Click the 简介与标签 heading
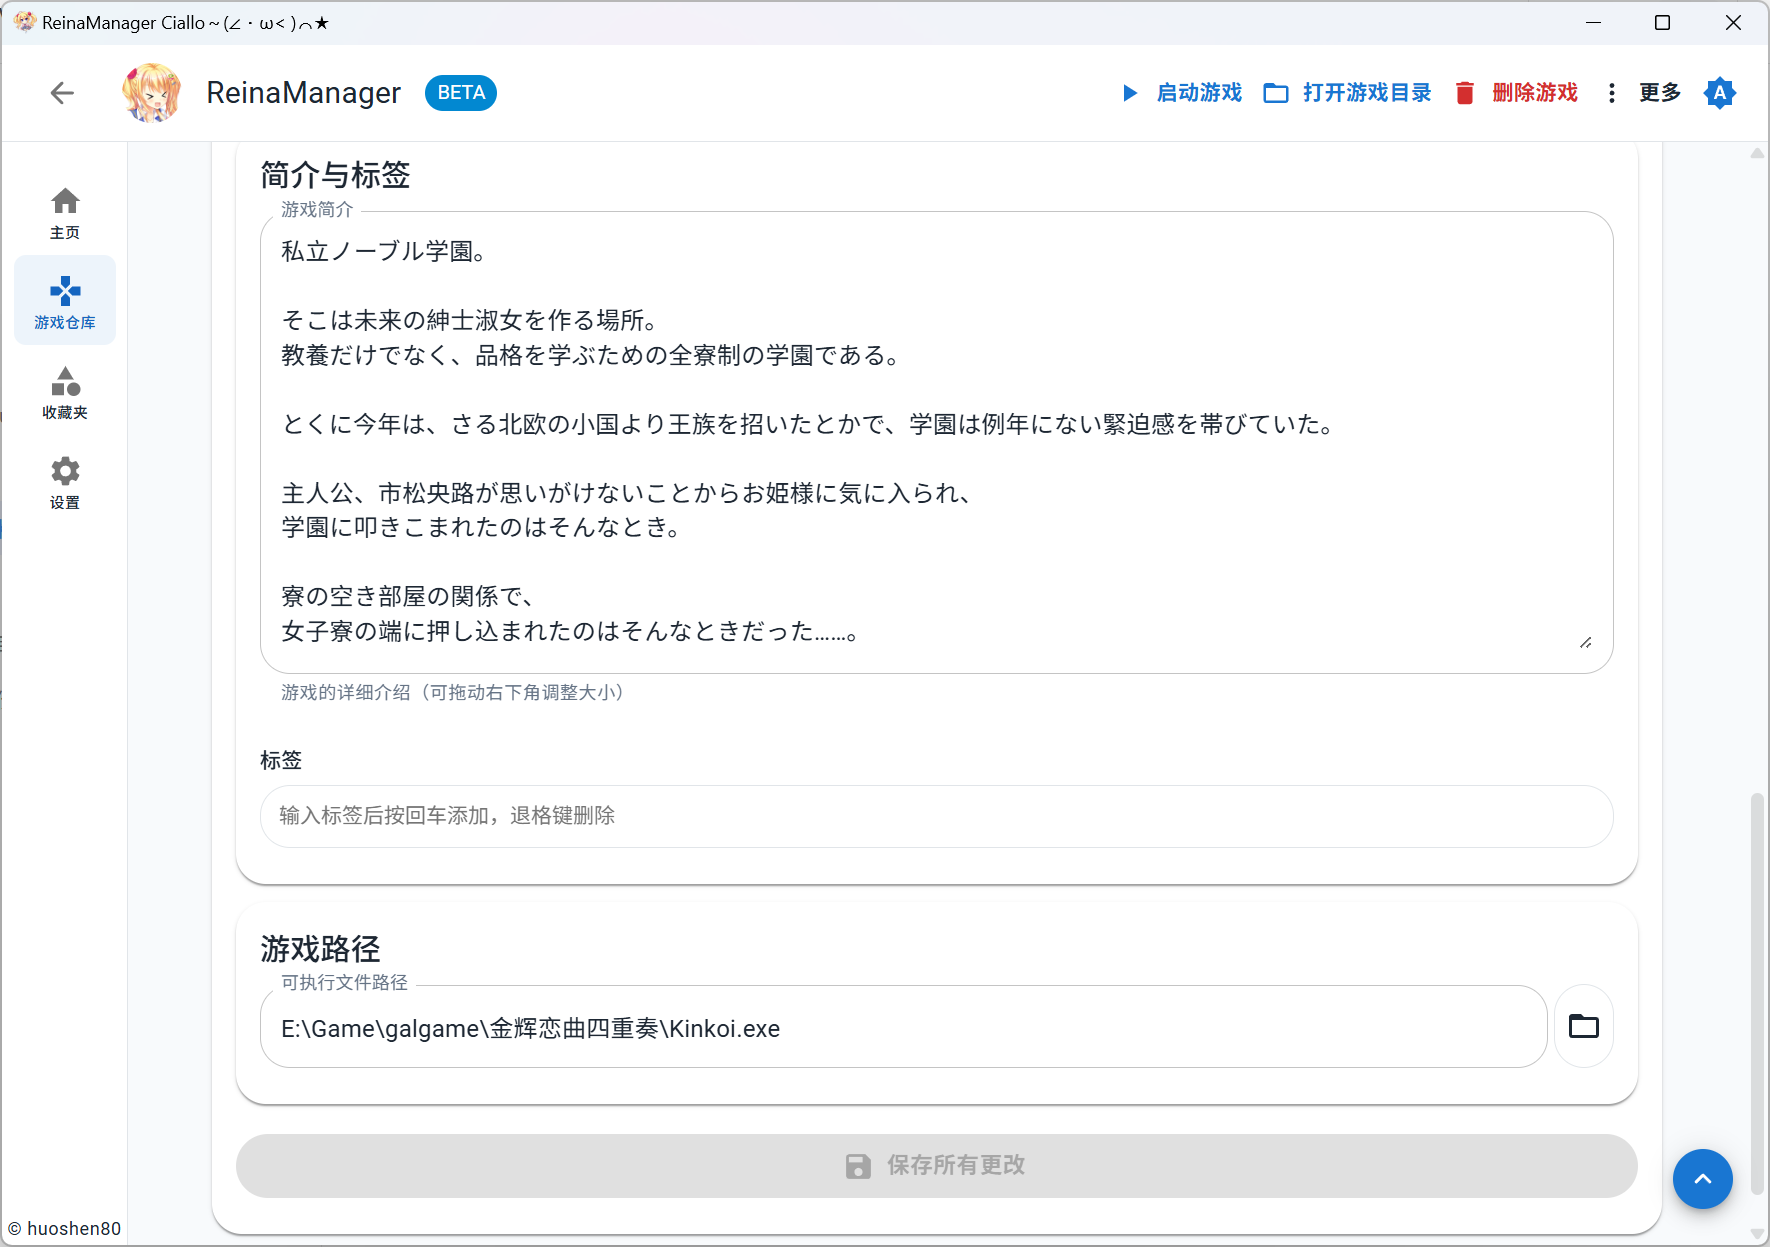 pyautogui.click(x=336, y=175)
